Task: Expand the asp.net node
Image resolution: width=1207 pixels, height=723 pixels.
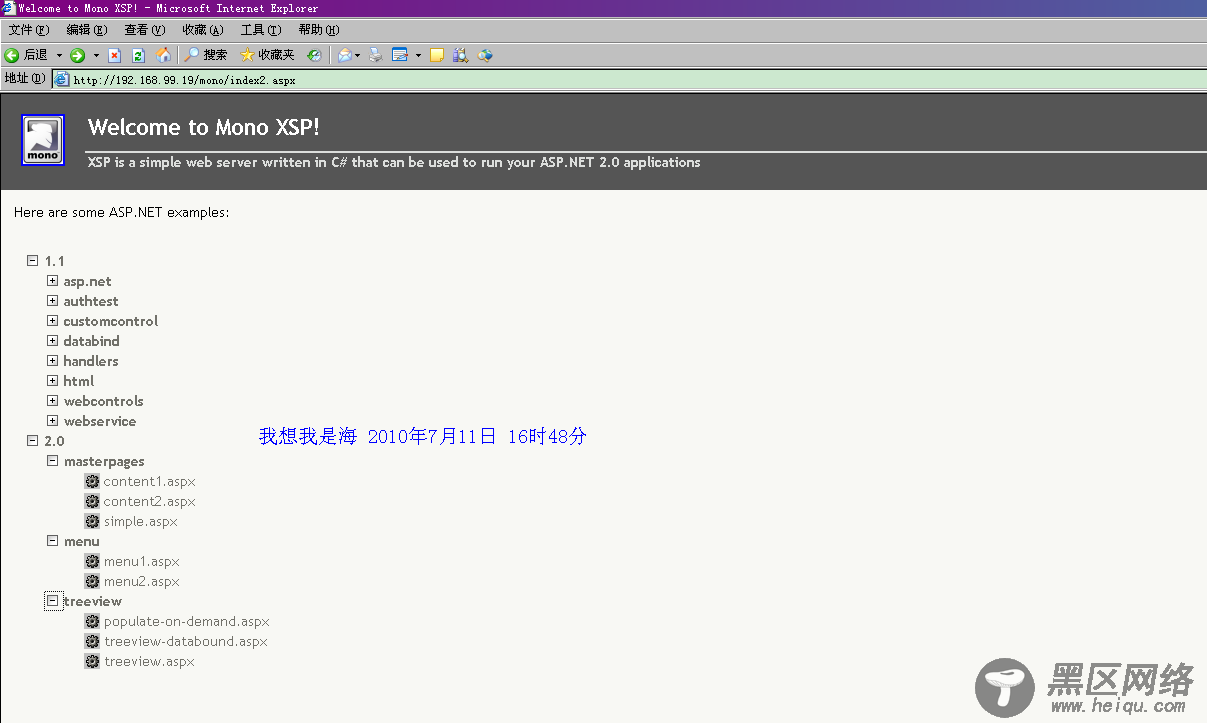Action: tap(52, 280)
